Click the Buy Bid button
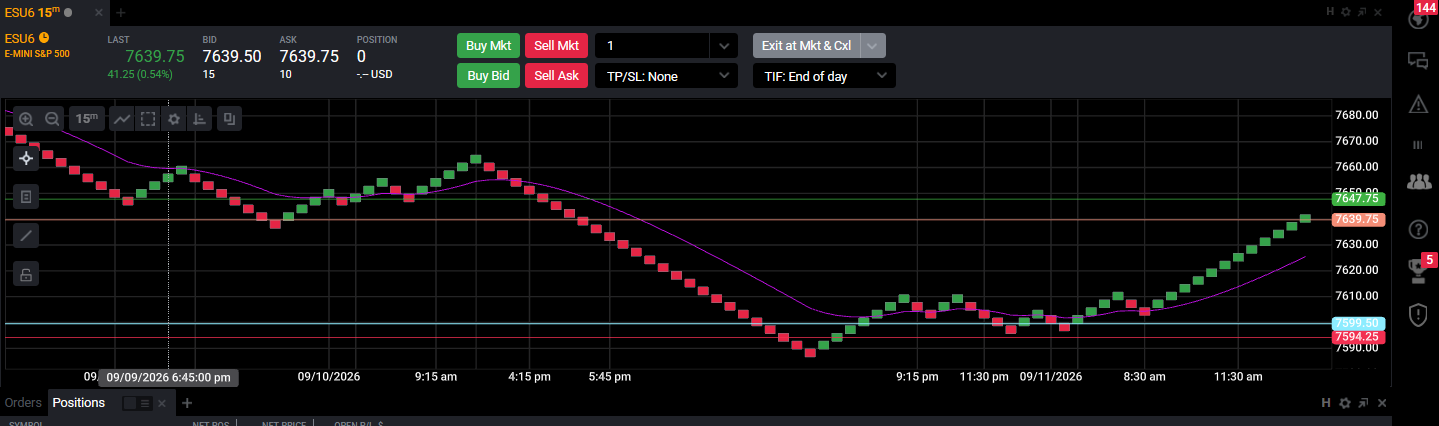Viewport: 1439px width, 426px height. 488,76
